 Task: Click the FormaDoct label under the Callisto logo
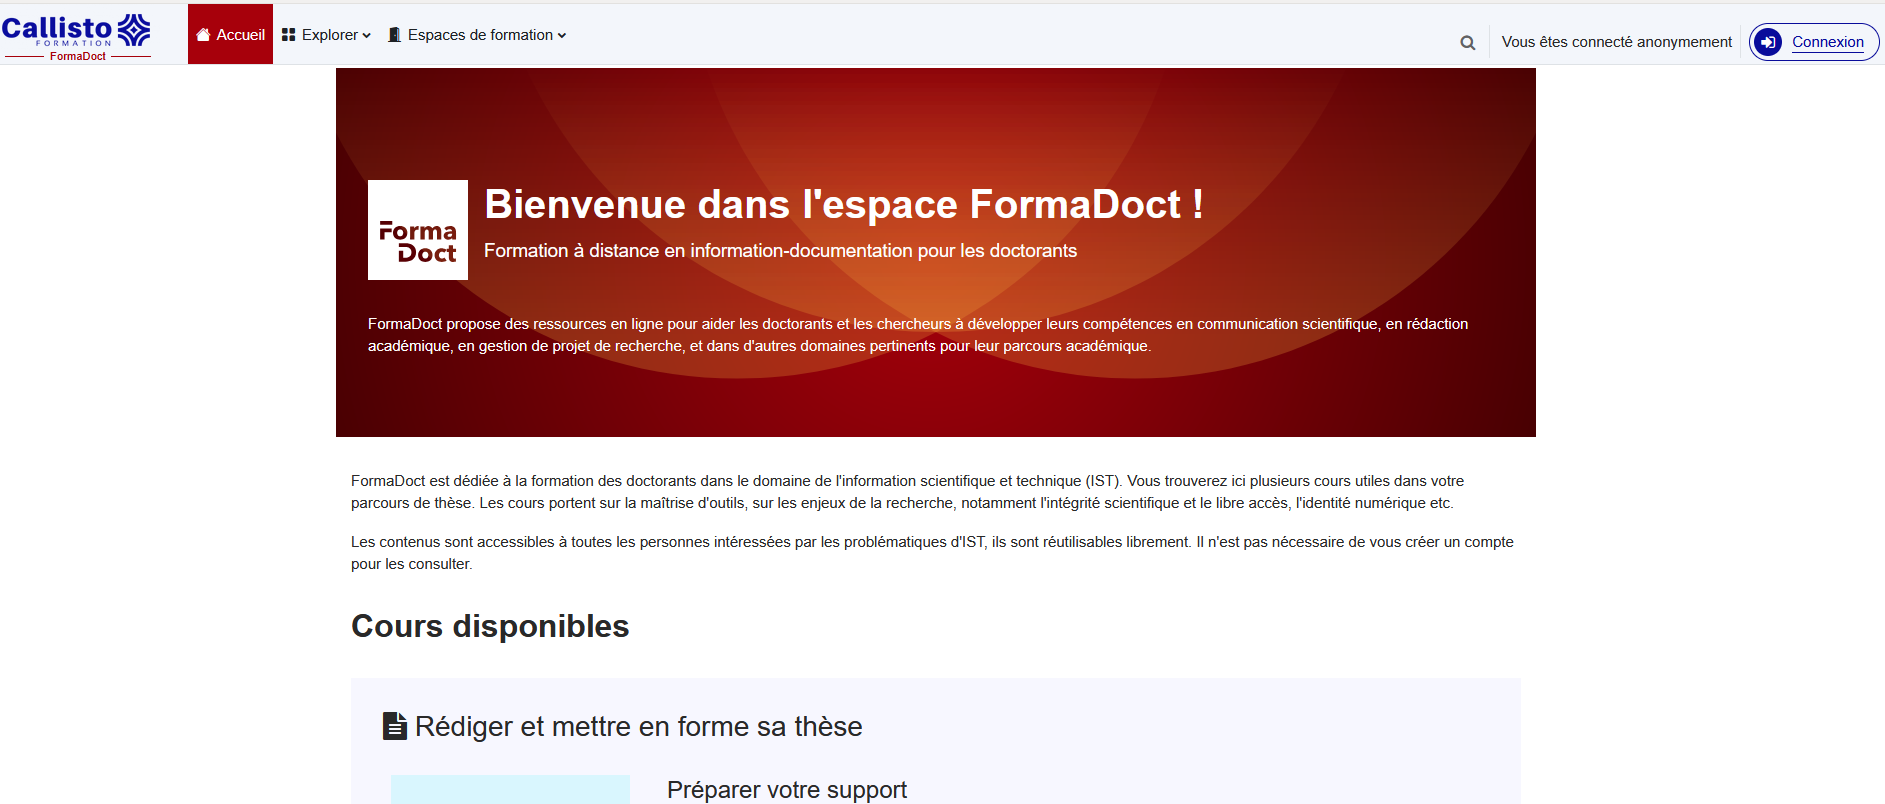coord(78,56)
